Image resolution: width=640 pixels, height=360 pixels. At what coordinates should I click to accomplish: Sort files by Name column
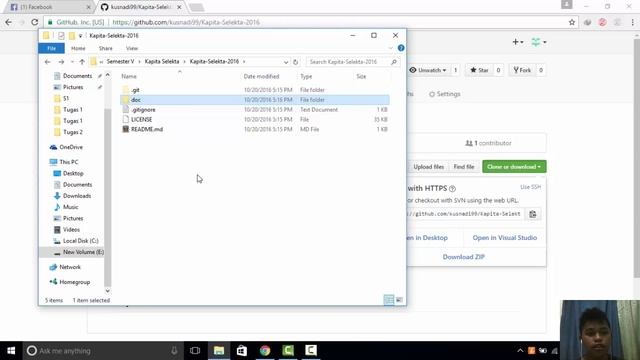pyautogui.click(x=129, y=76)
